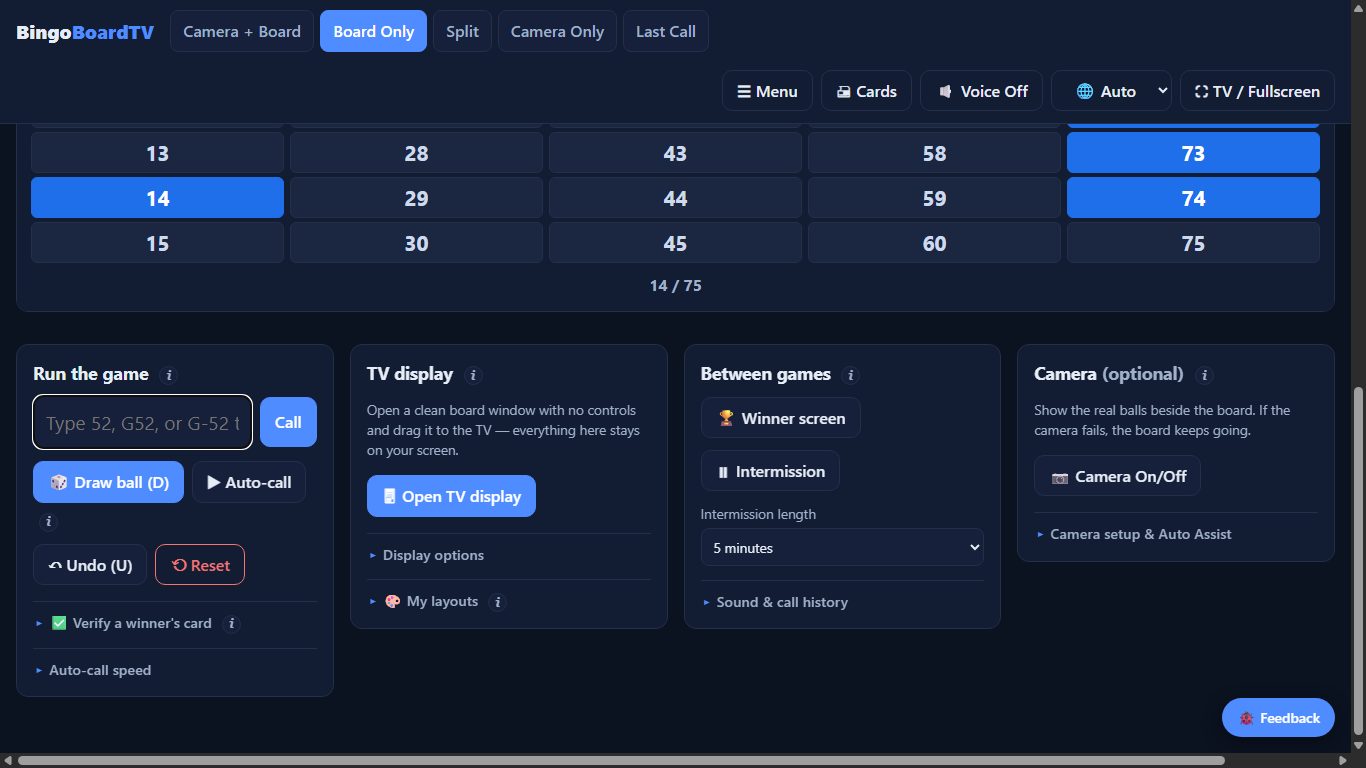Start Intermission with the pause button
The image size is (1366, 768).
[770, 471]
